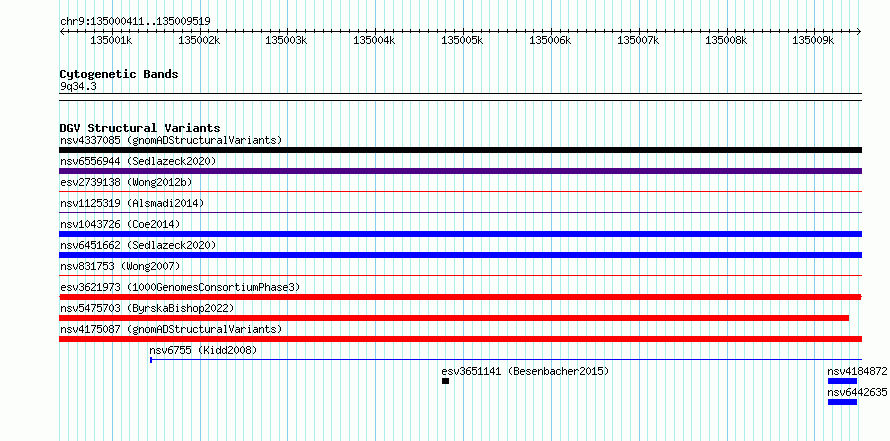Click ruler position 135009k
The image size is (890, 441).
point(813,40)
